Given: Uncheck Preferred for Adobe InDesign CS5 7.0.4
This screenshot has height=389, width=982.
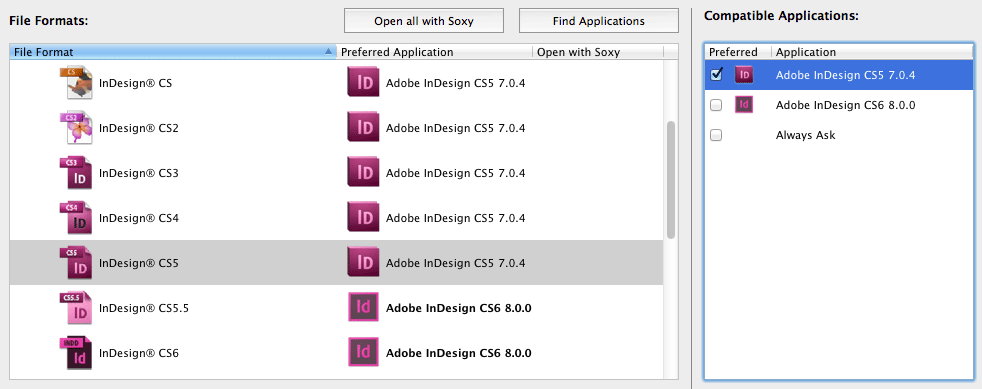Looking at the screenshot, I should (x=716, y=75).
